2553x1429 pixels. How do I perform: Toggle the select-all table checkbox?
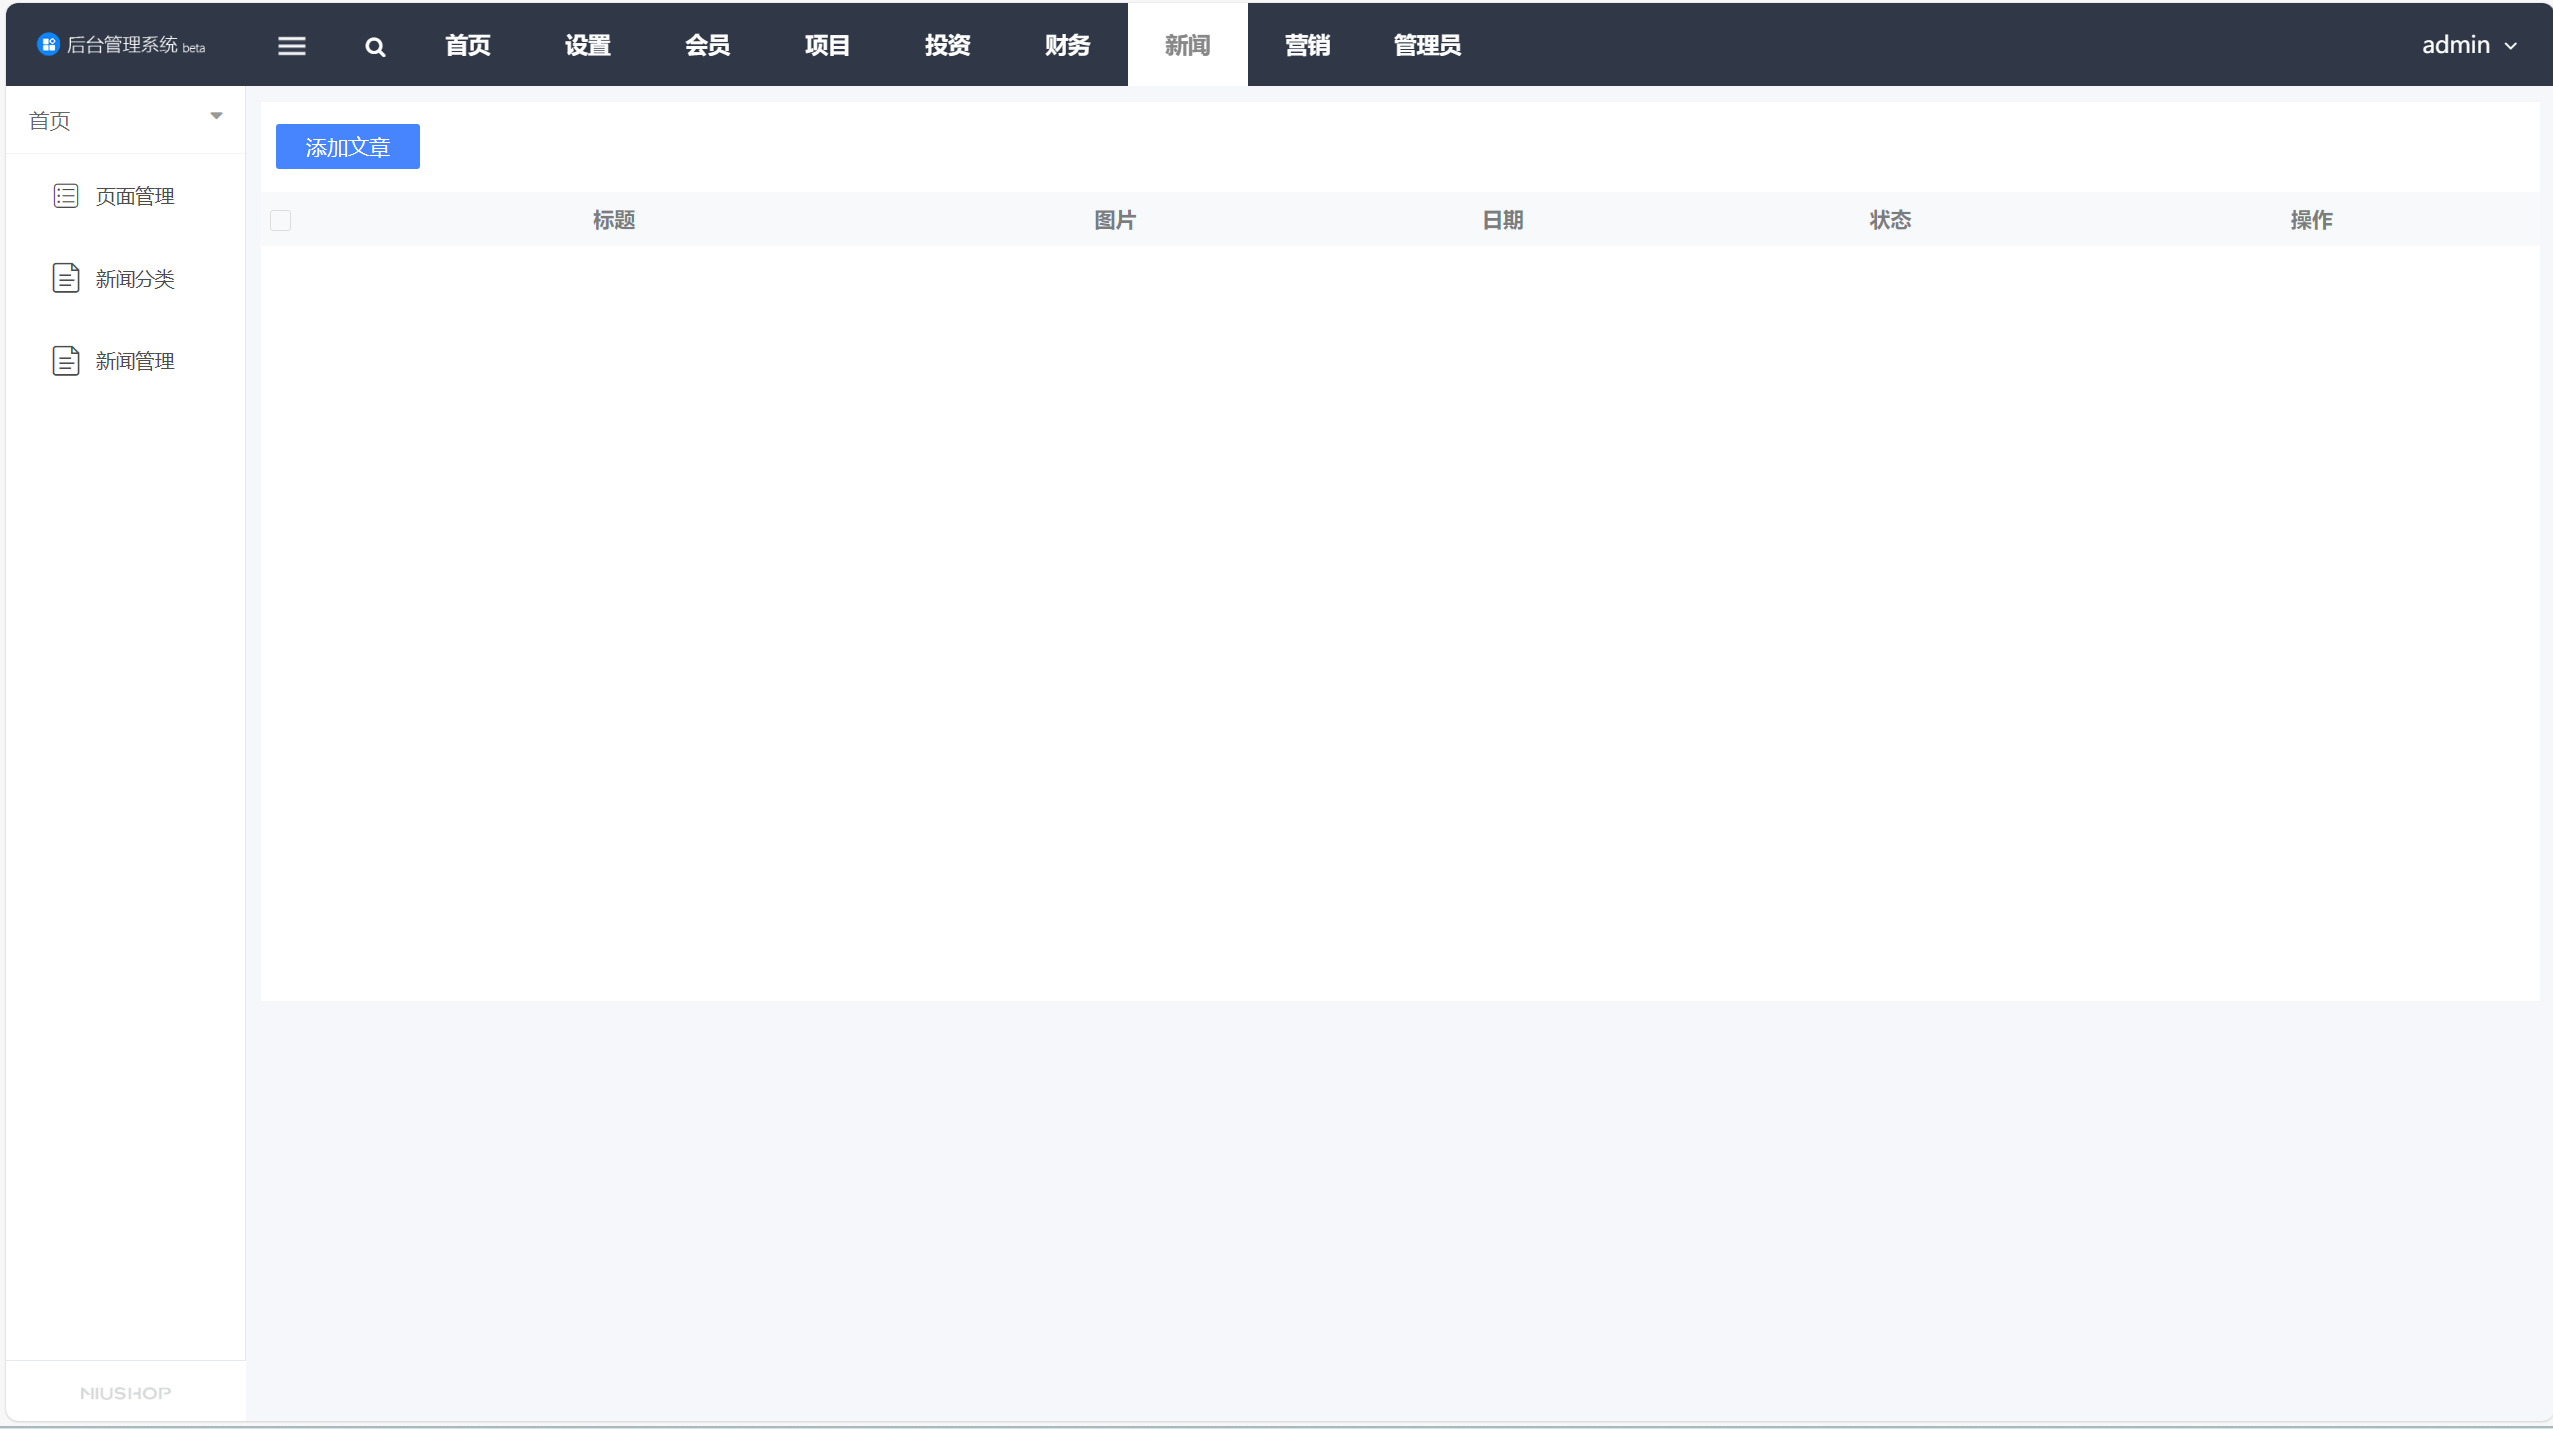281,221
